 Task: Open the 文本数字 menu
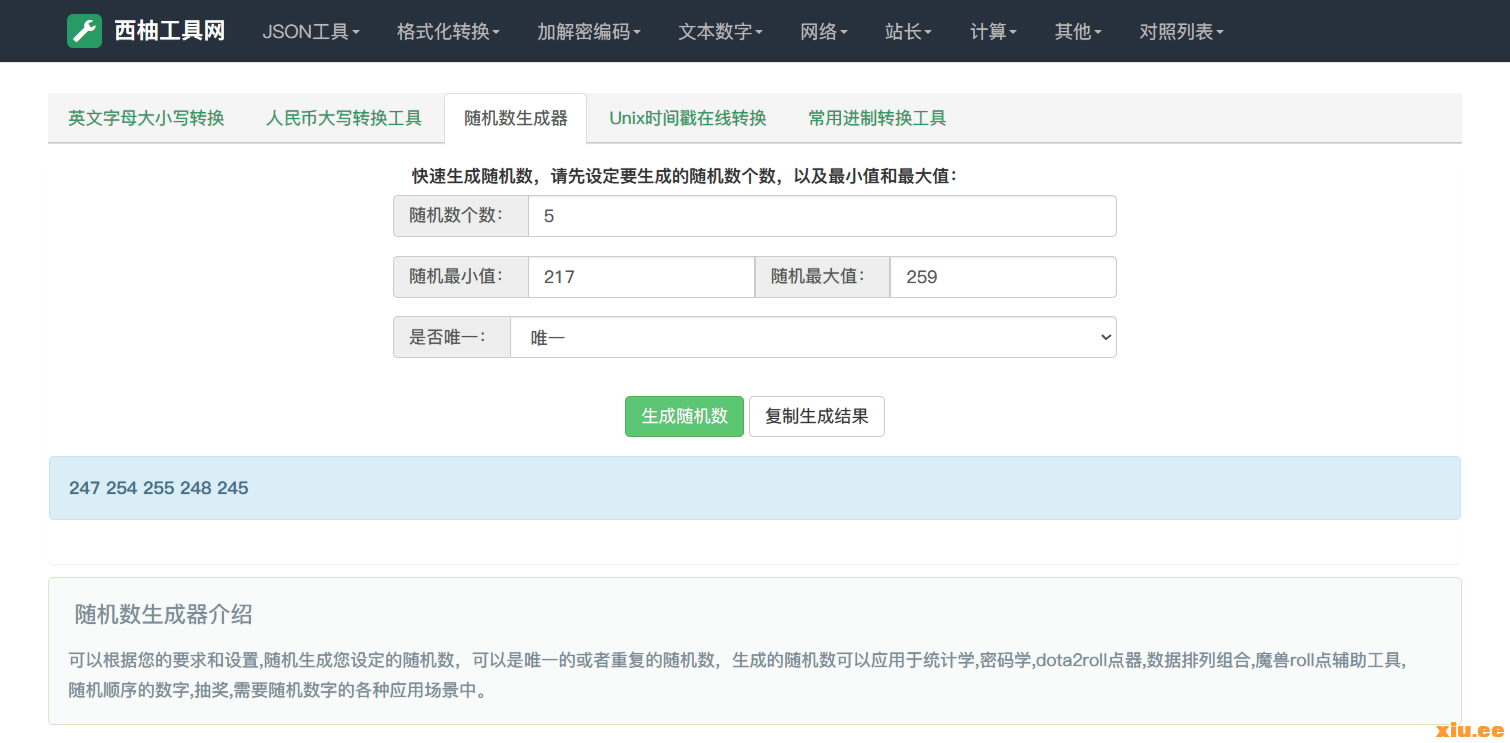coord(720,32)
